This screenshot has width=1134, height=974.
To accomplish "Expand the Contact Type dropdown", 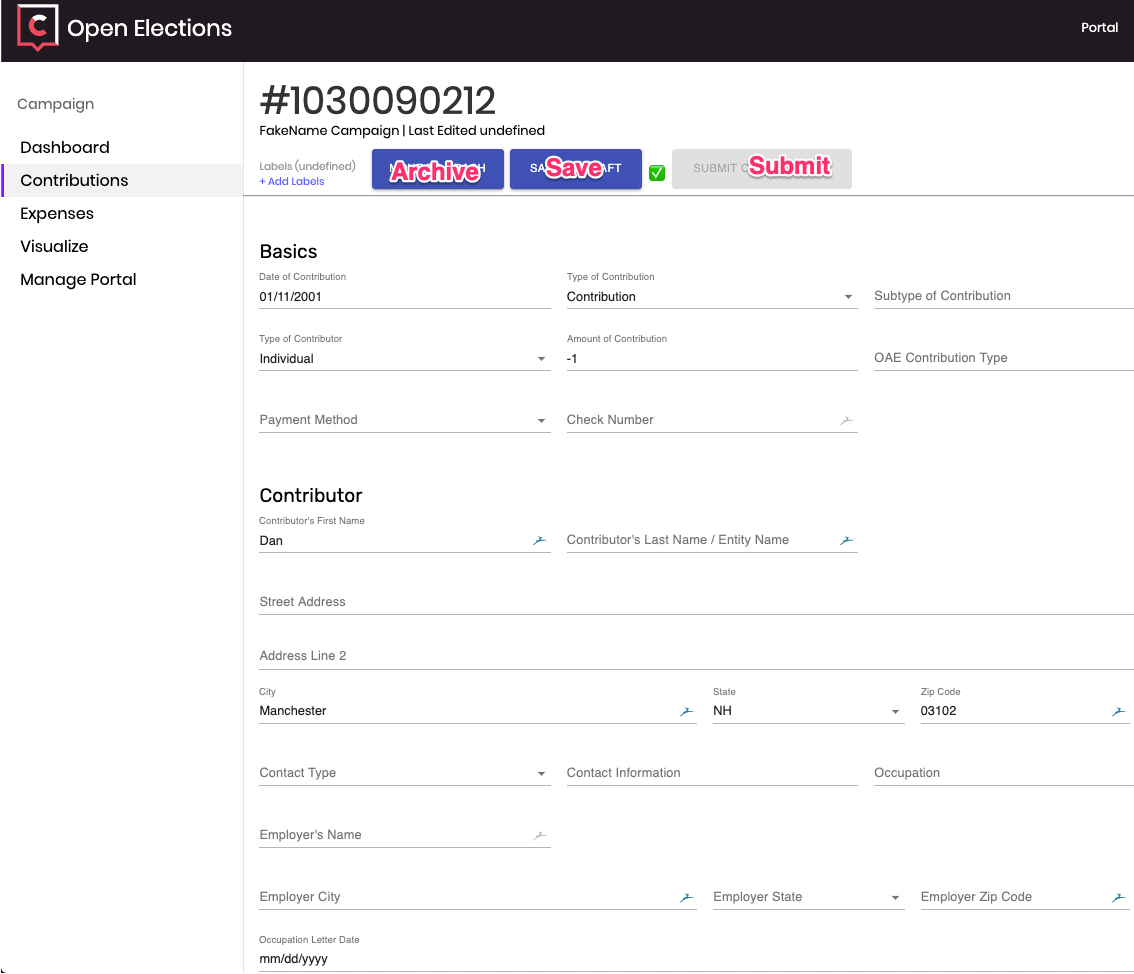I will [x=404, y=773].
